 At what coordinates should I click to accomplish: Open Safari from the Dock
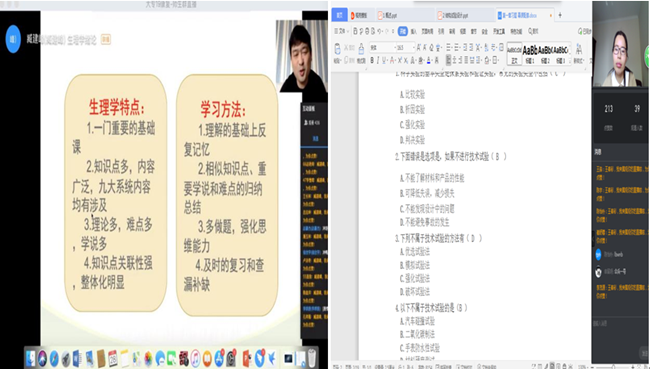pos(54,359)
